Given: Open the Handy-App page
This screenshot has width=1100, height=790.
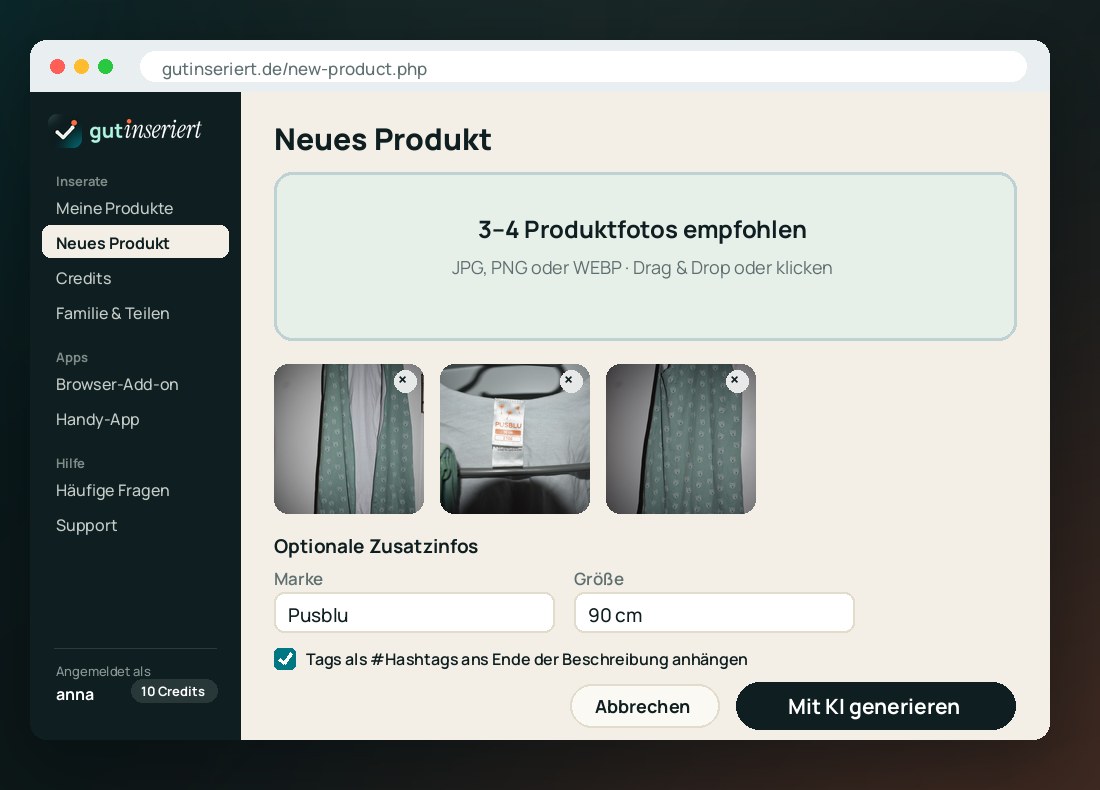Looking at the screenshot, I should (98, 420).
